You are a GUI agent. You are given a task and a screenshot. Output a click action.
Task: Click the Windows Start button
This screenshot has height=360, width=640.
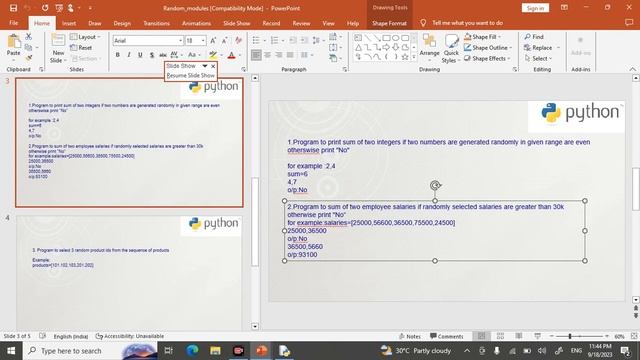(11, 351)
